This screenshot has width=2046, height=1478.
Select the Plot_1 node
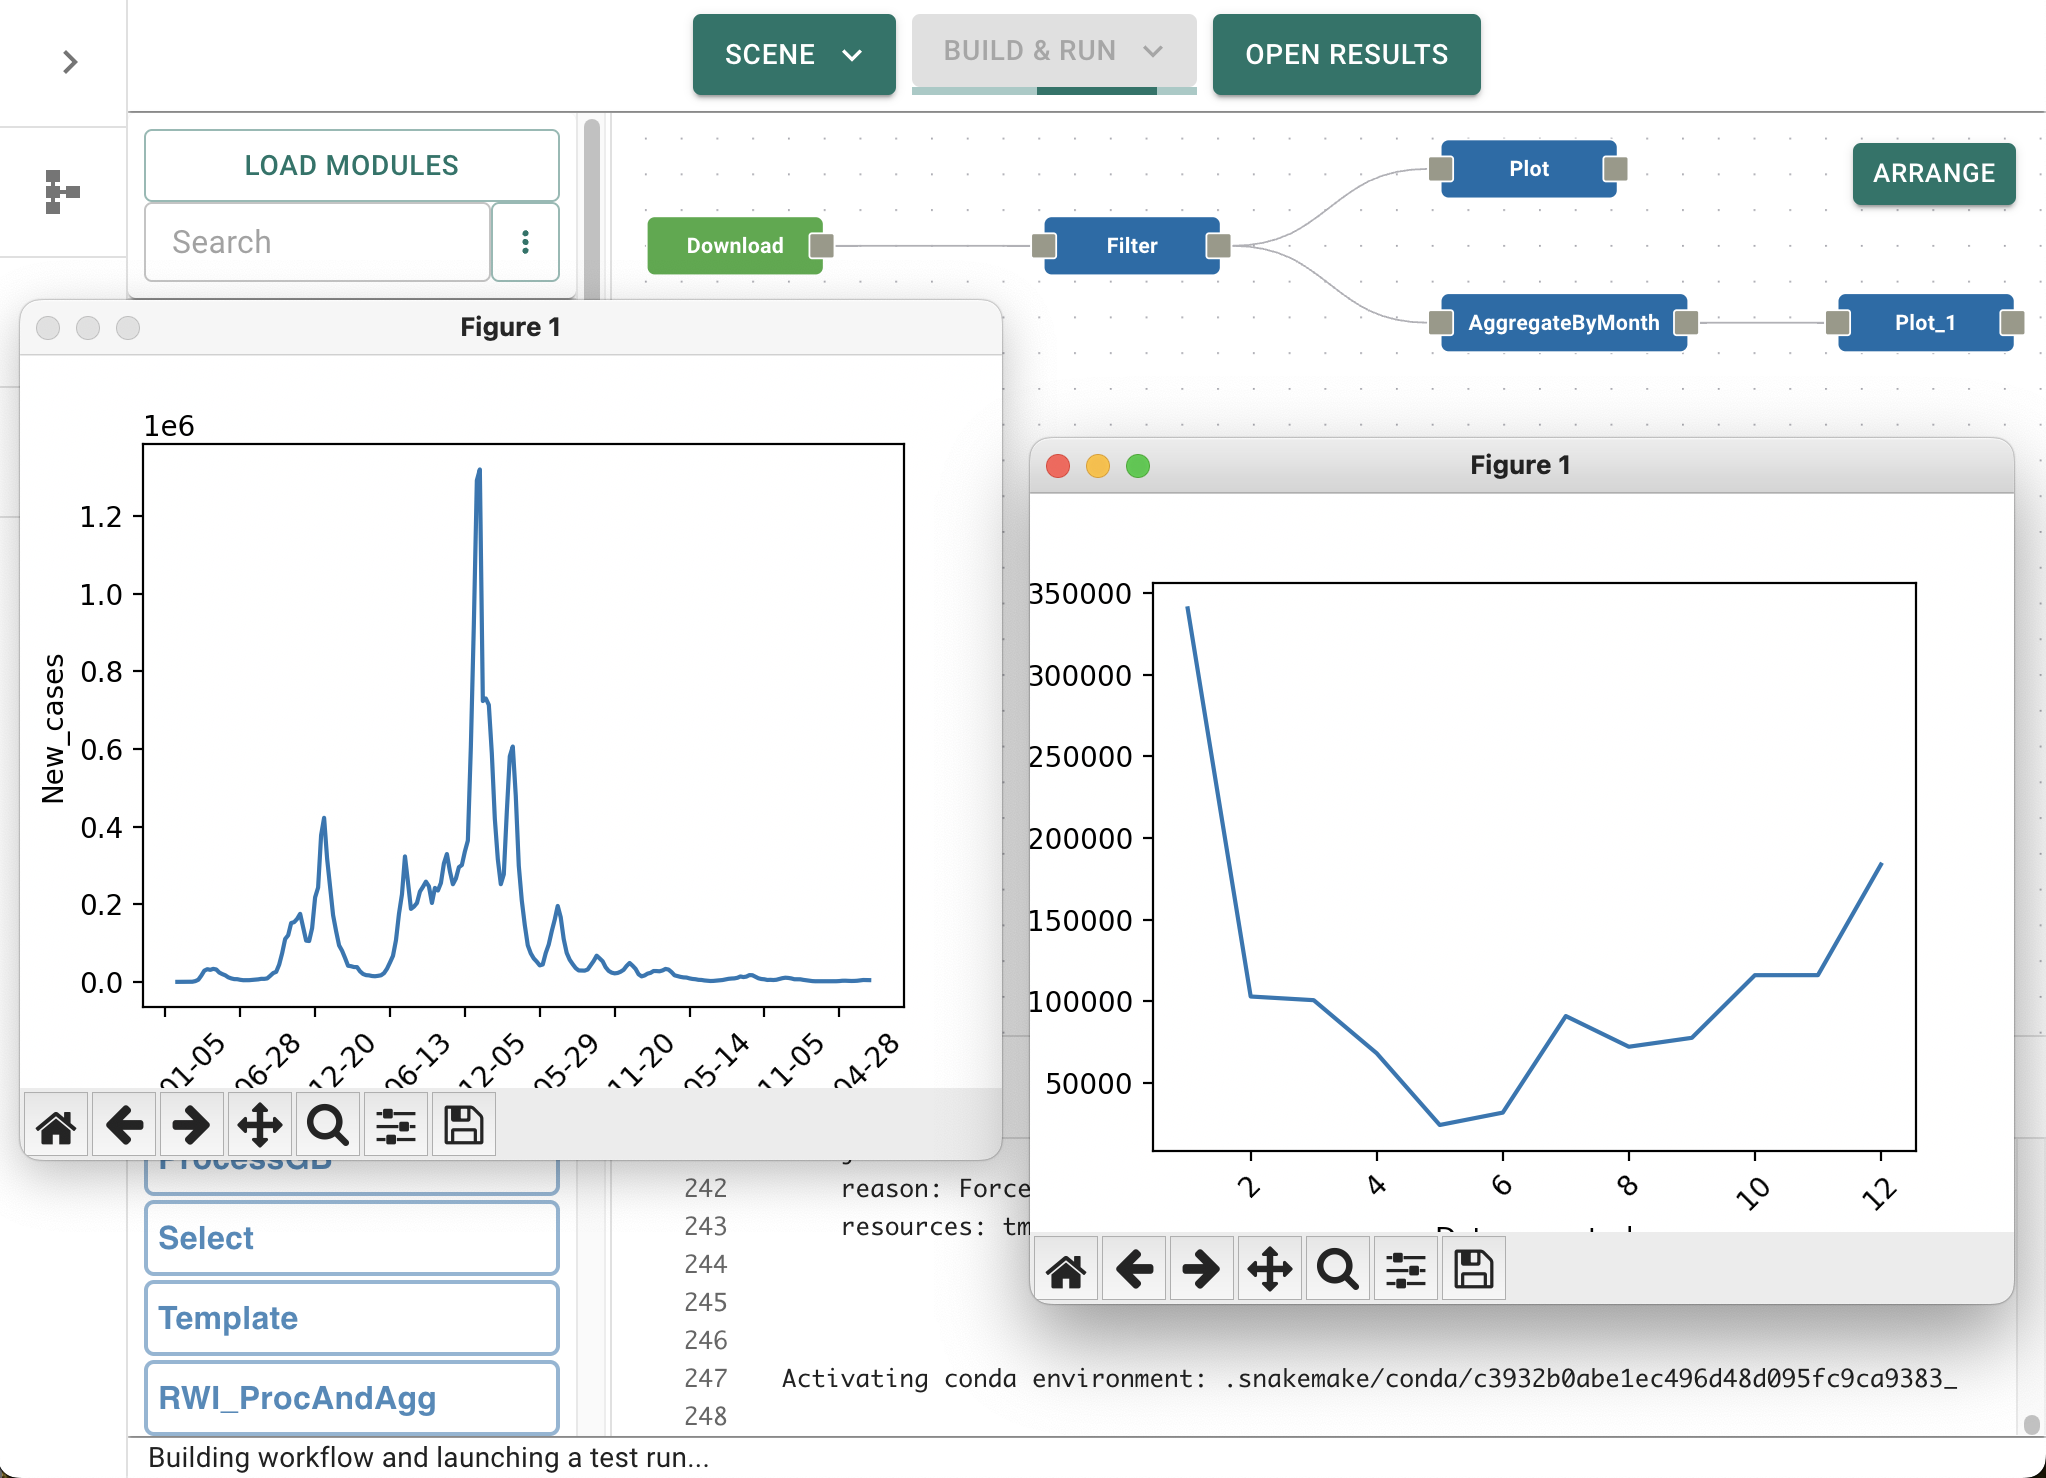1925,323
